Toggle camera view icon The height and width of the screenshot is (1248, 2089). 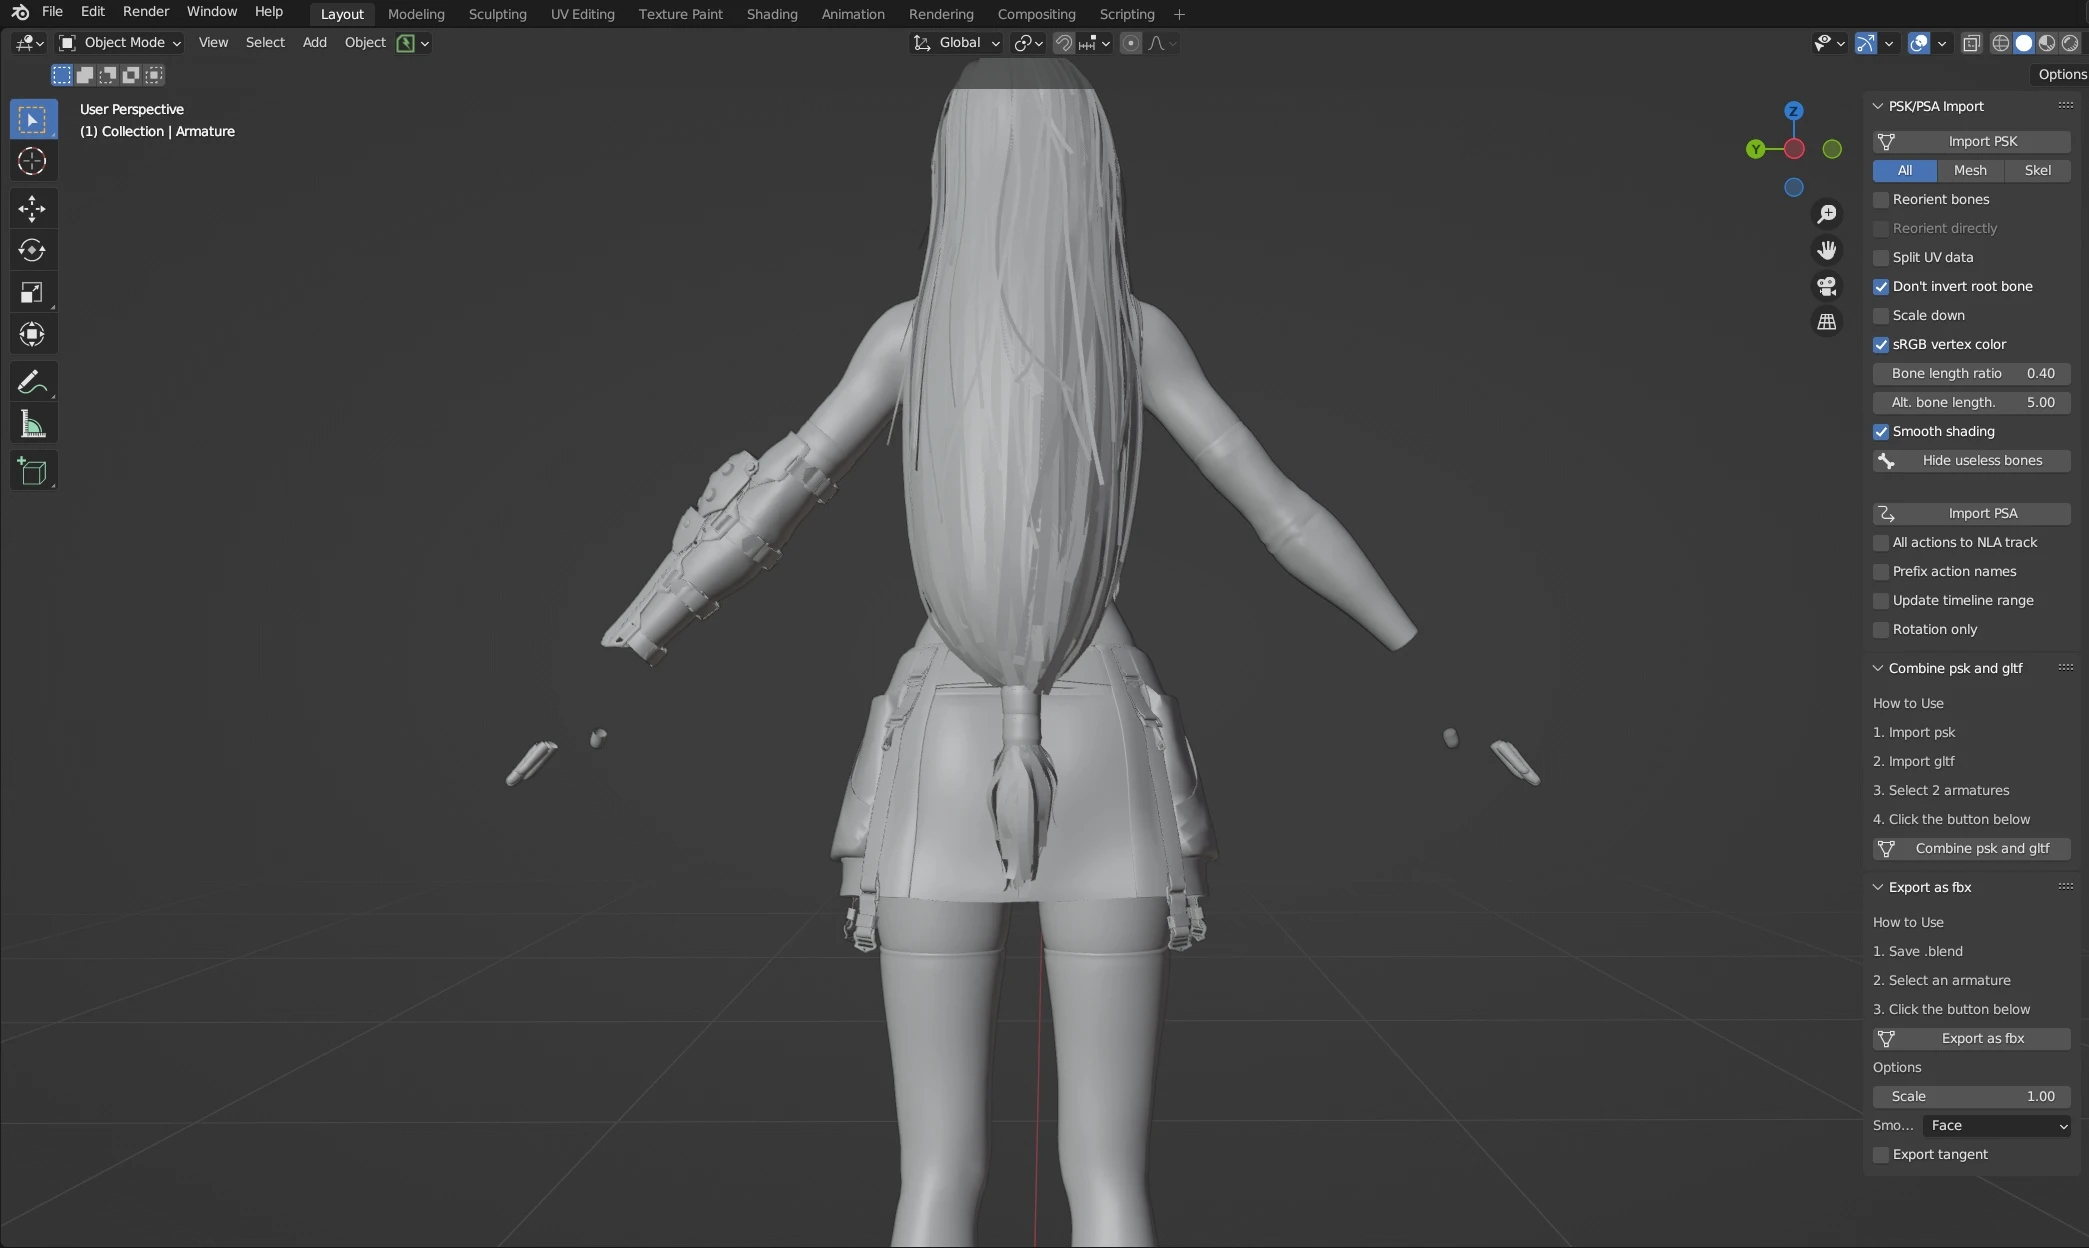[1826, 286]
